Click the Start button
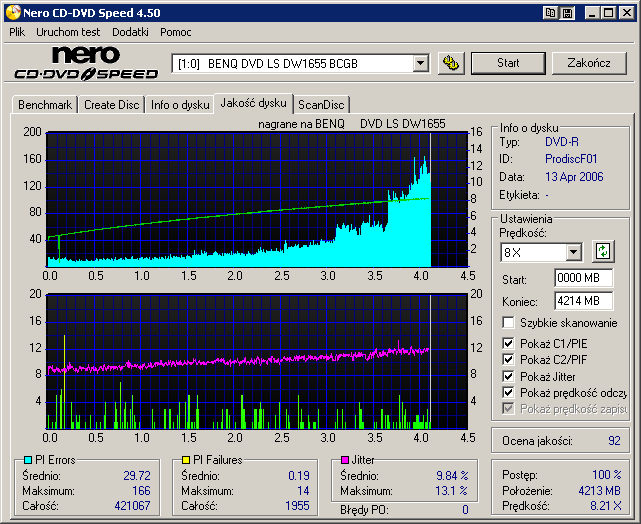641x524 pixels. point(508,63)
